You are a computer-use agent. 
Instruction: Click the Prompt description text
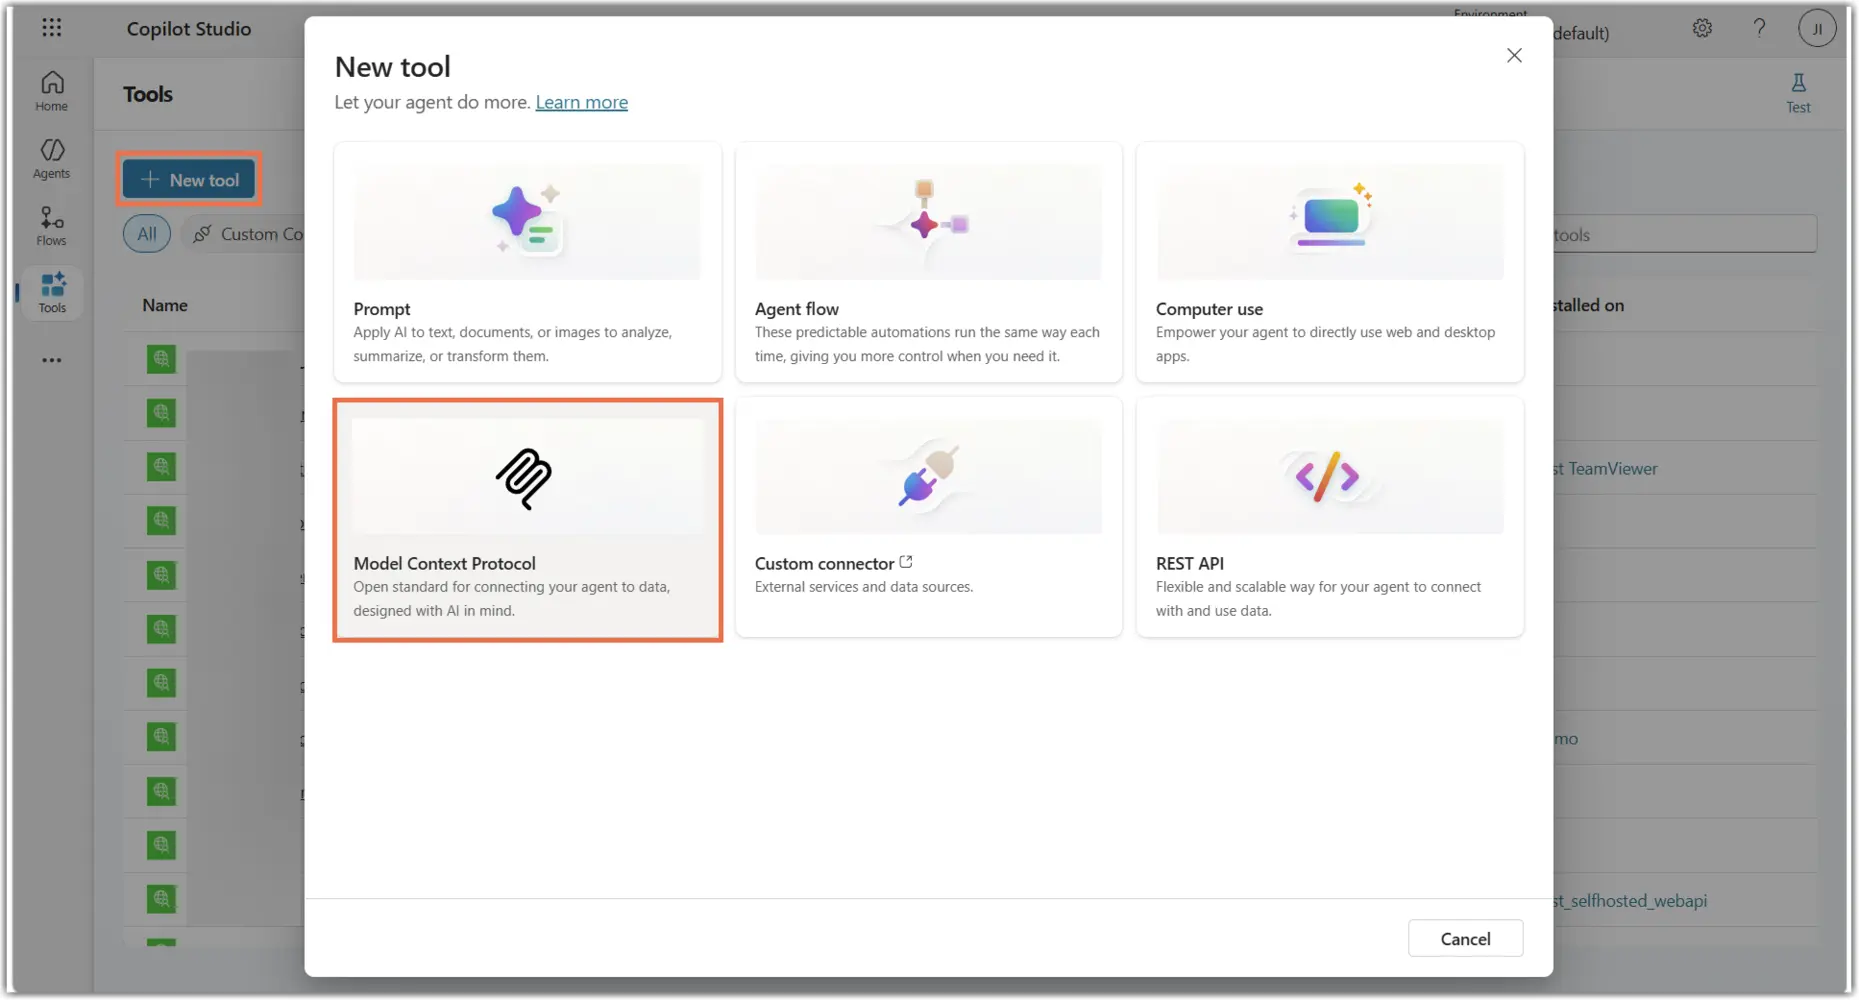512,344
